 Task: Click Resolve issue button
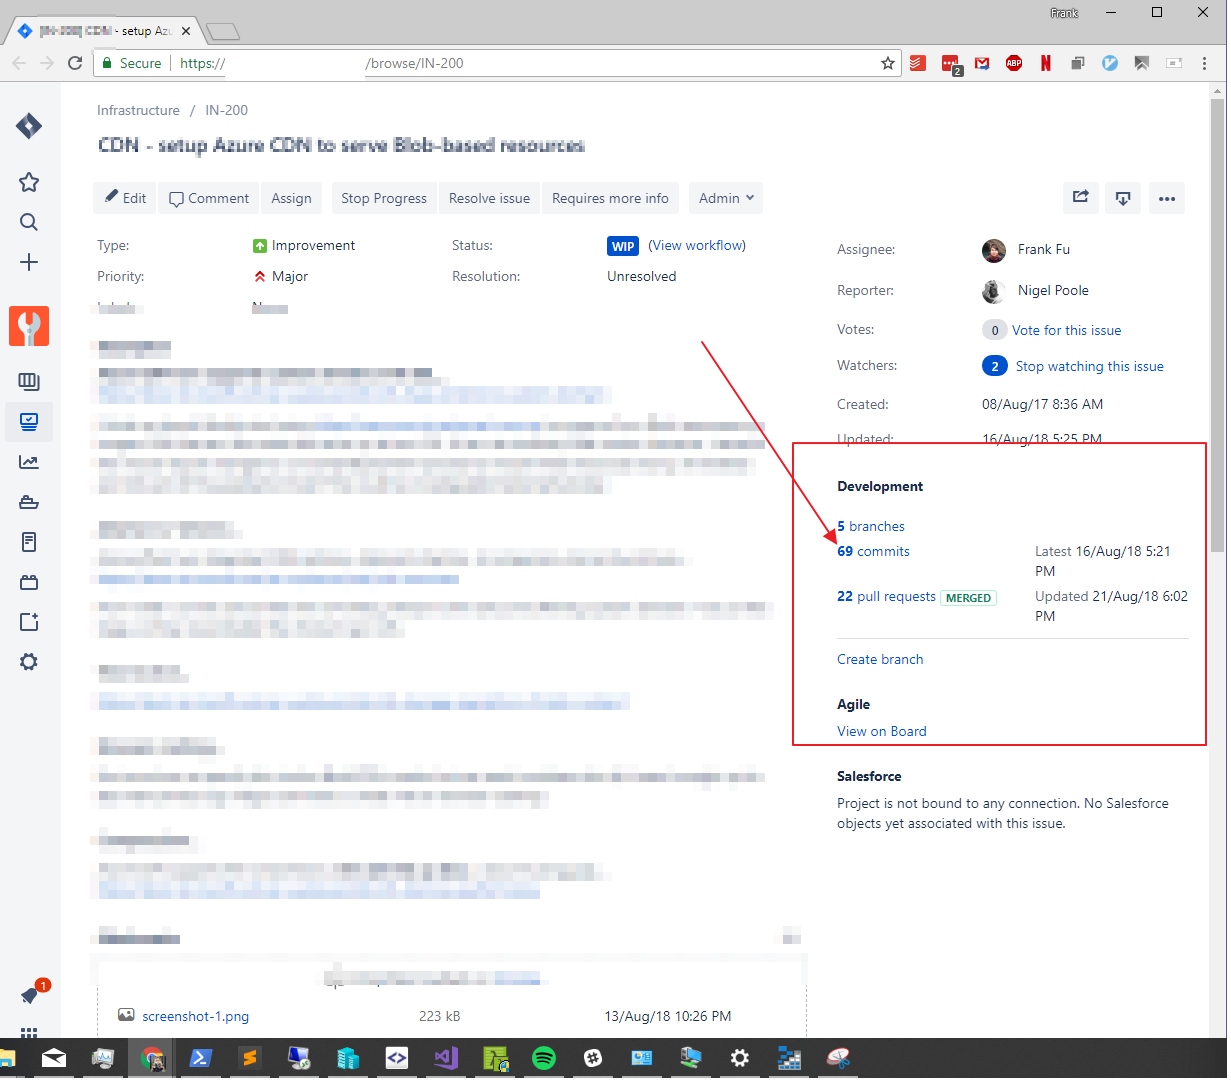click(490, 198)
